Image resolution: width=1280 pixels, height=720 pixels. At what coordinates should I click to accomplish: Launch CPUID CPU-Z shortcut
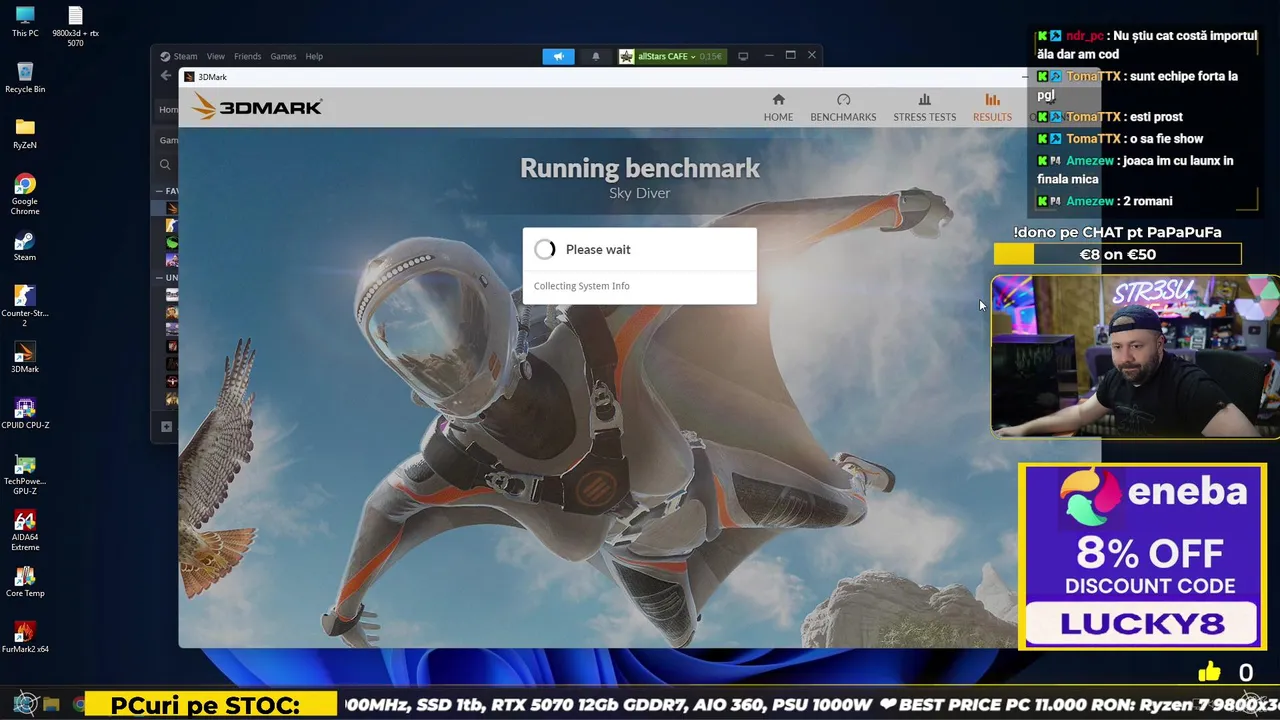(25, 414)
